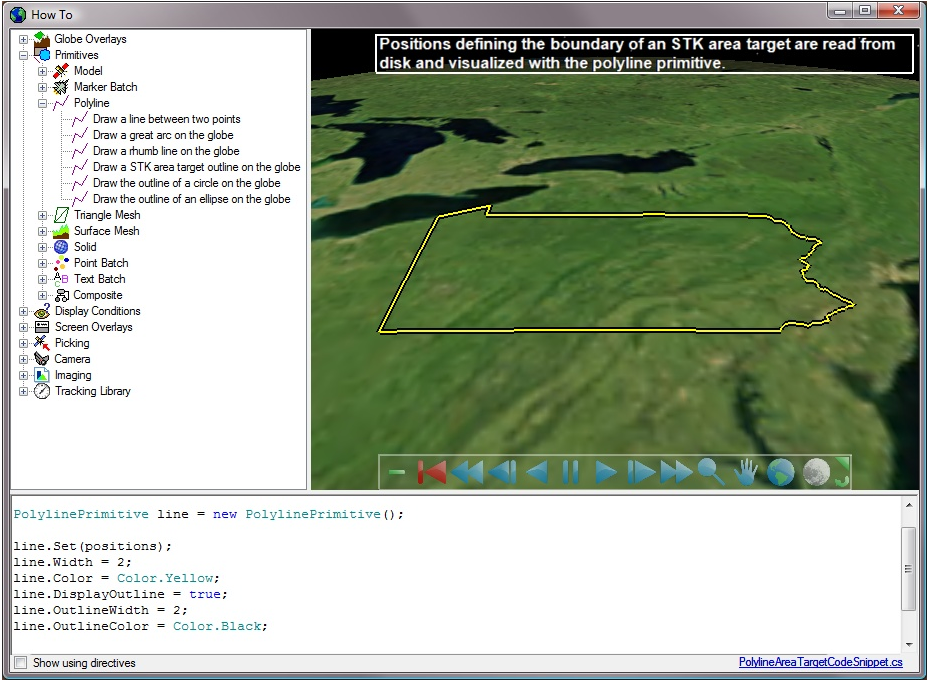Pause the animation
The width and height of the screenshot is (932, 682).
pos(570,473)
